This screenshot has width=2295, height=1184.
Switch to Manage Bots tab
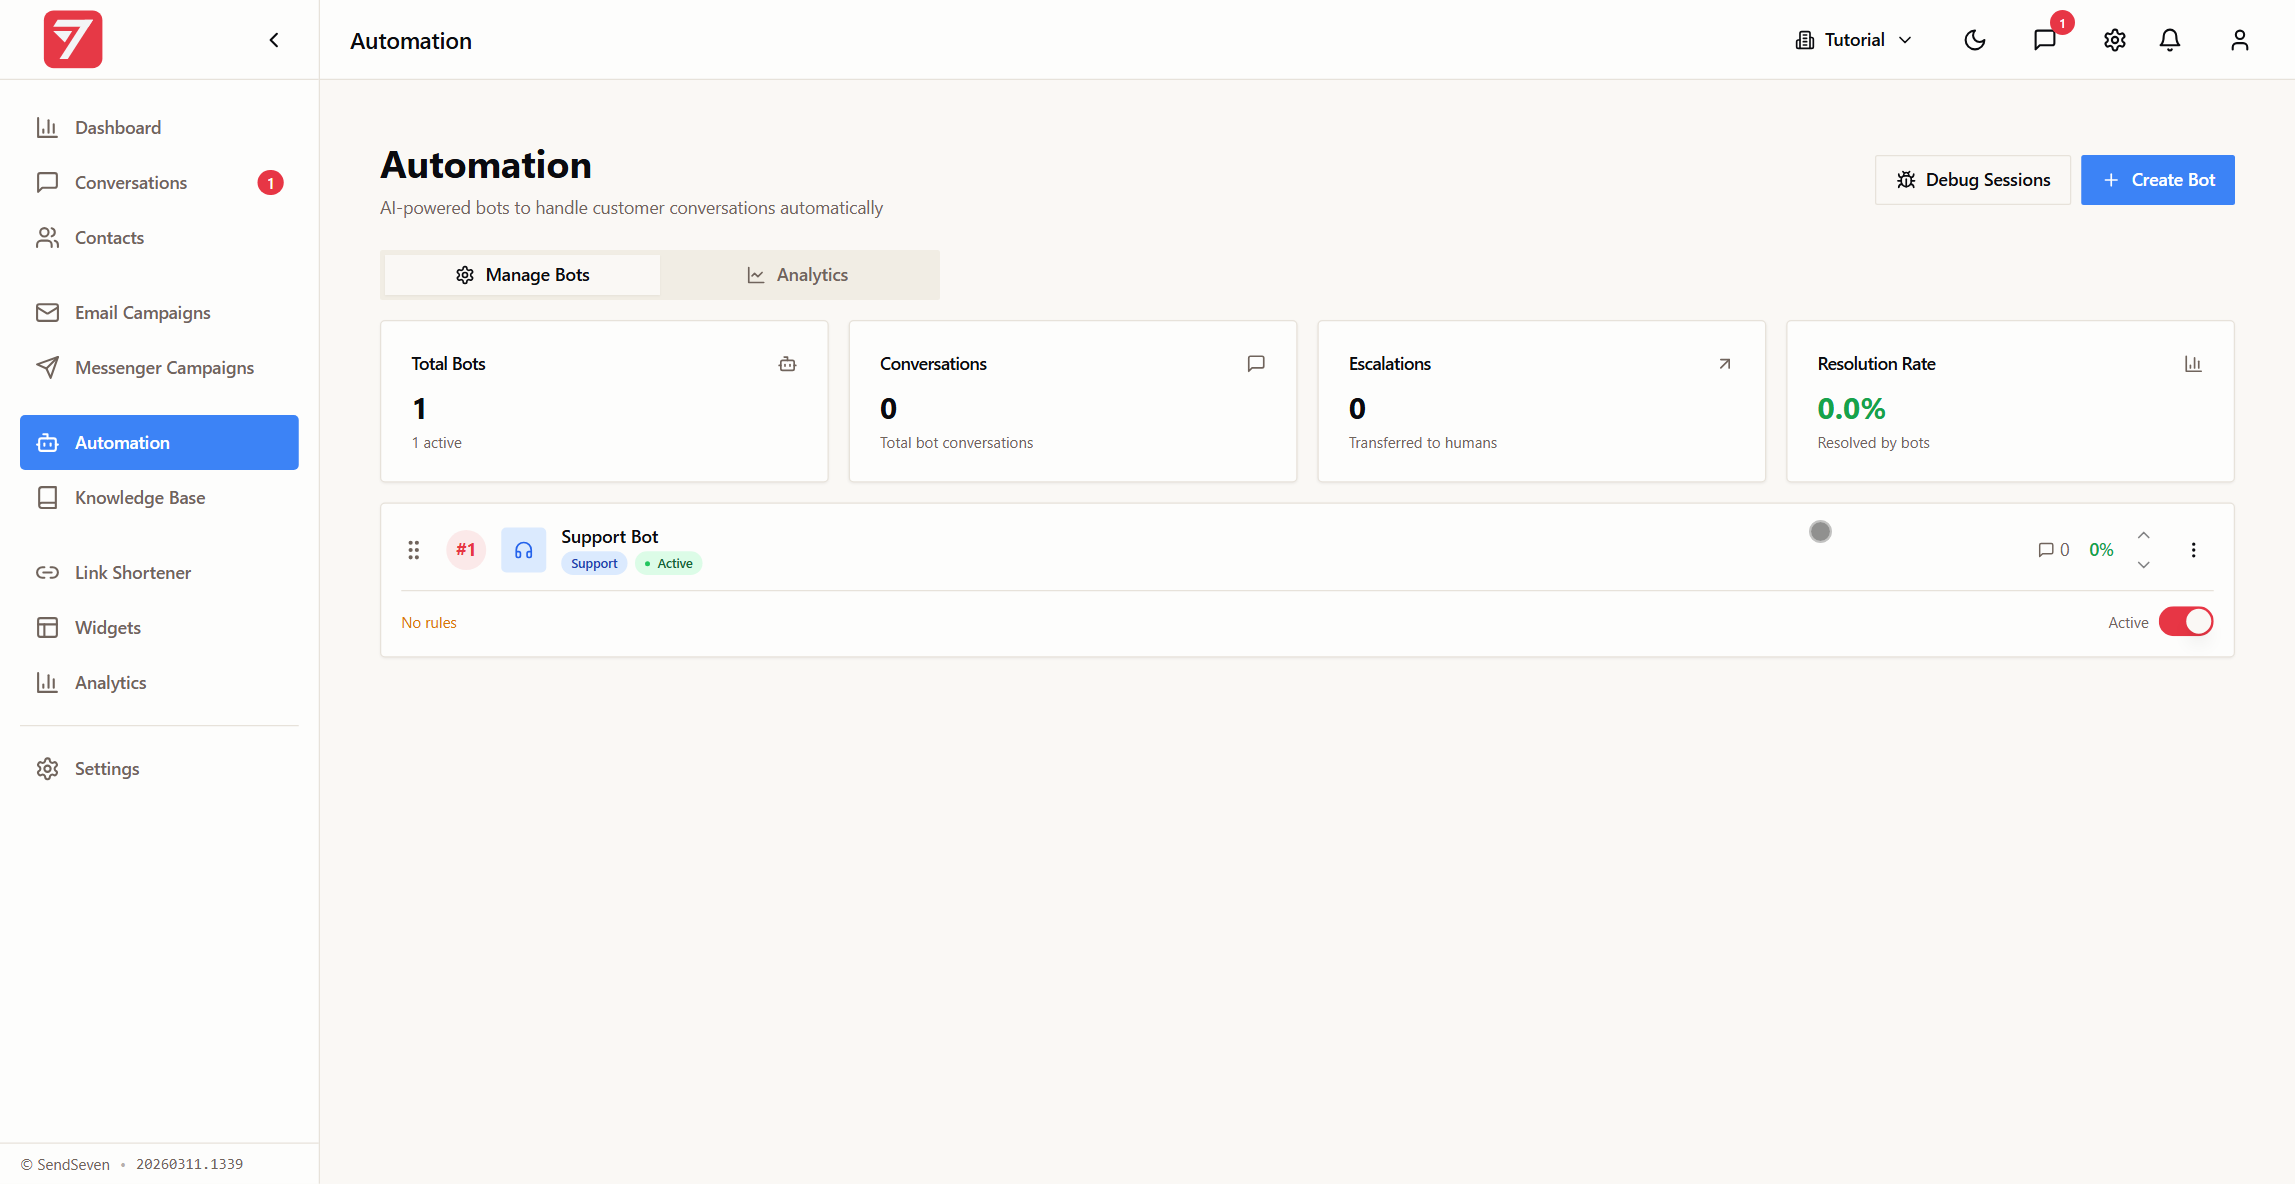point(522,275)
